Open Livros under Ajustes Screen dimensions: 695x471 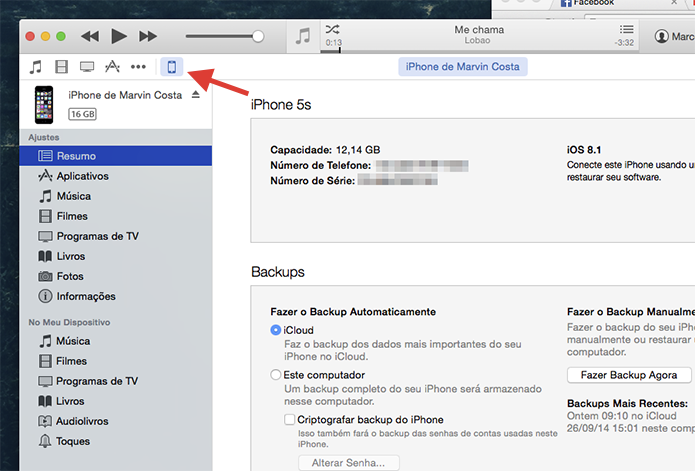tap(116, 256)
